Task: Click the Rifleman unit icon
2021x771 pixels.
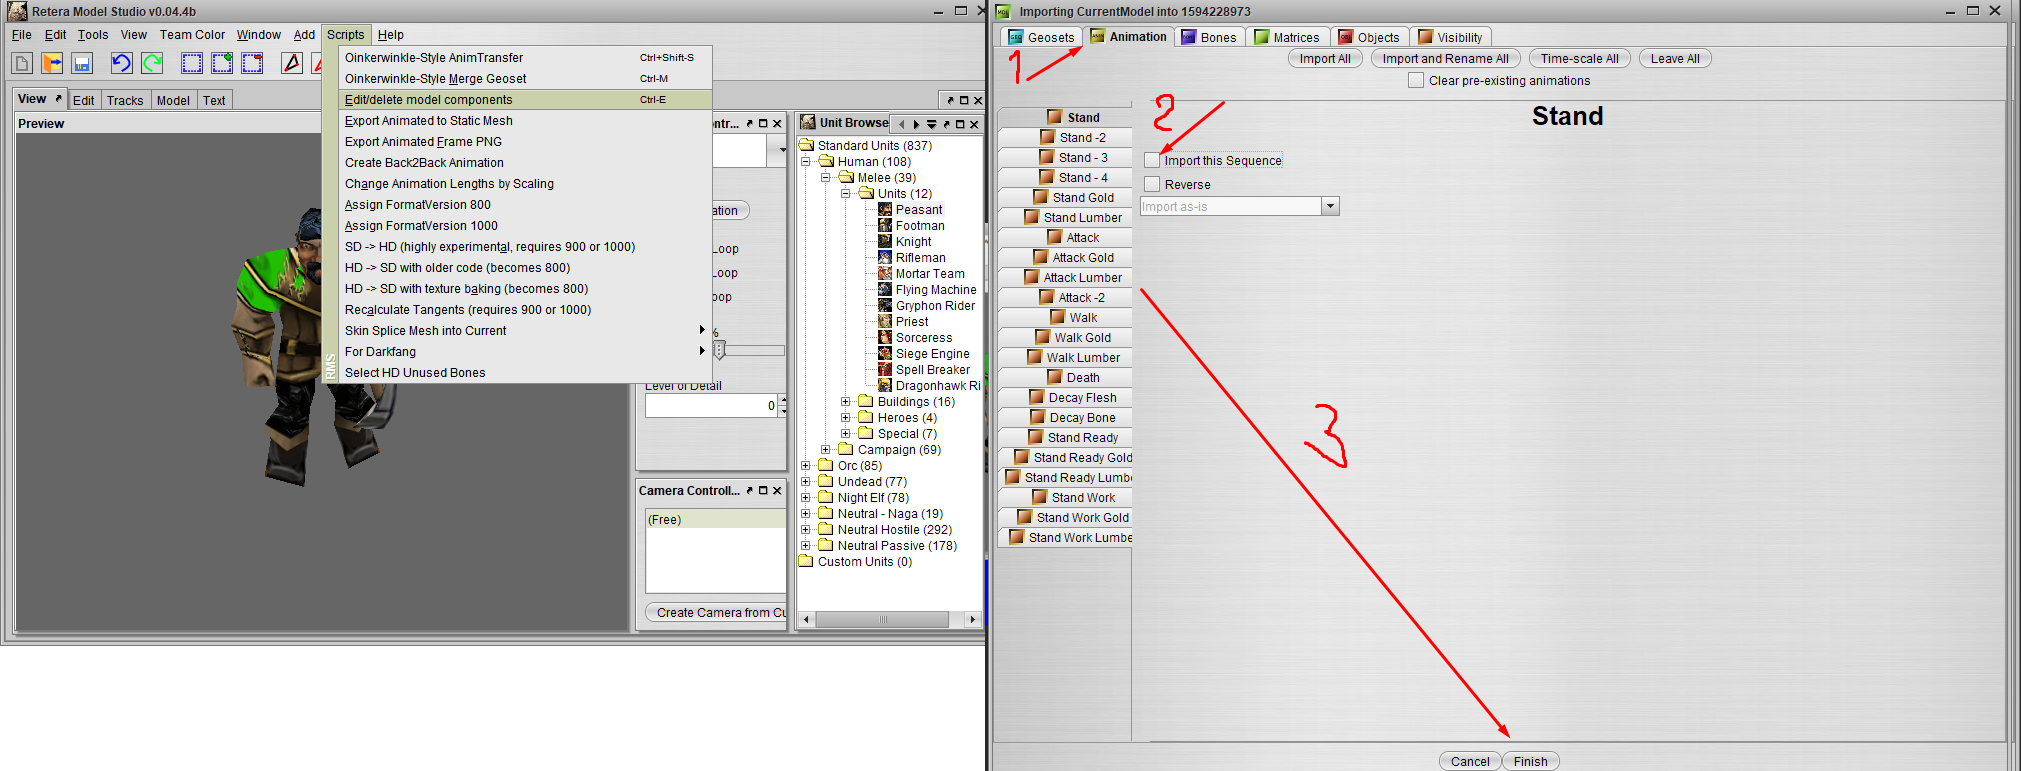Action: point(885,258)
